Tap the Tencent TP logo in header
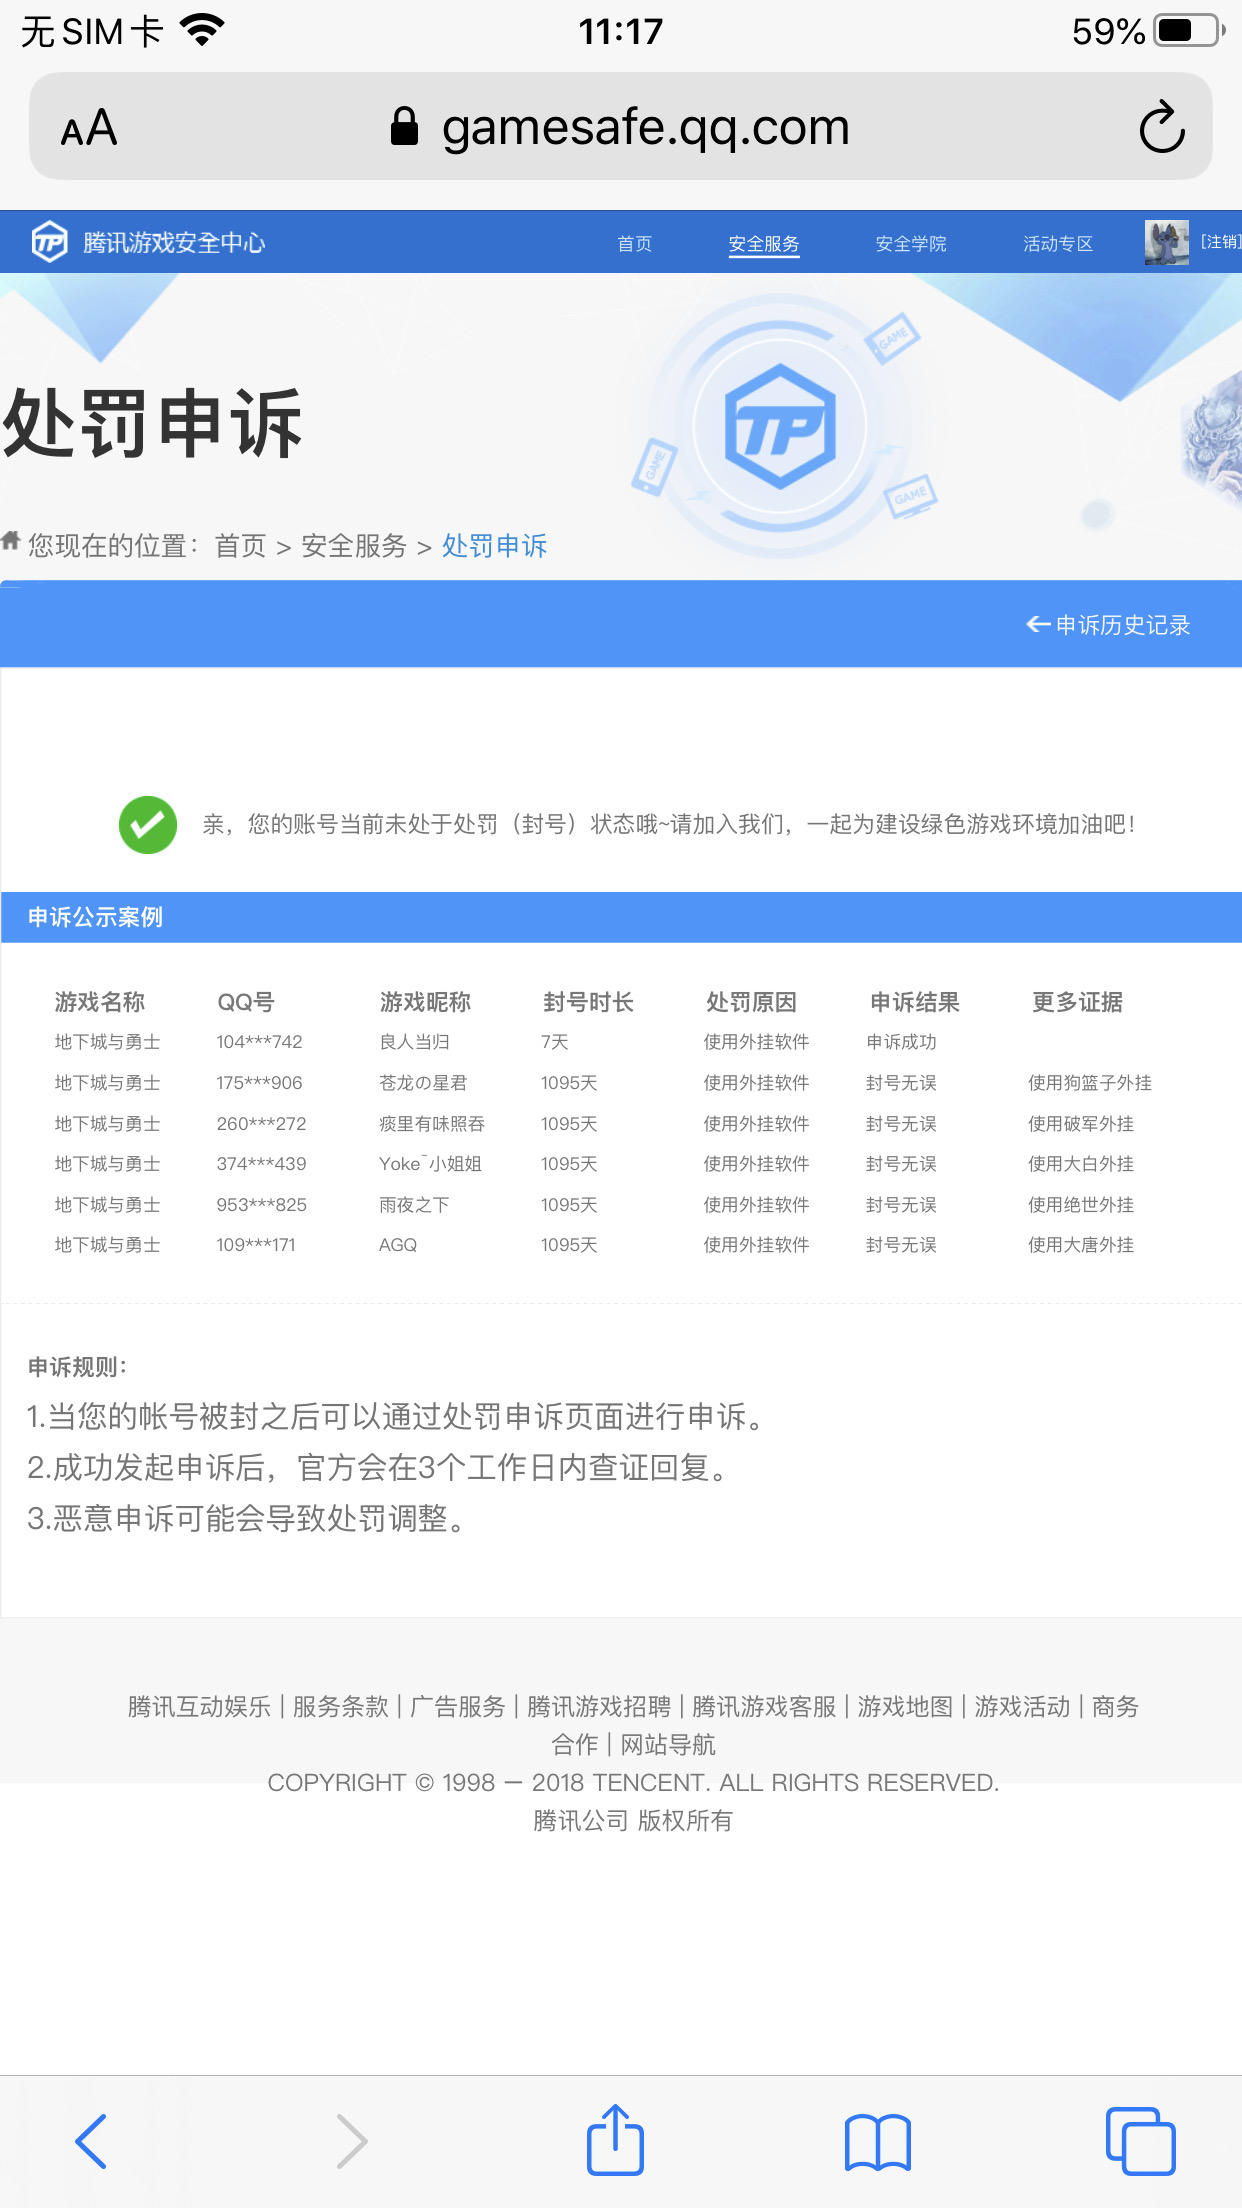Screen dimensions: 1242x2208 50,242
